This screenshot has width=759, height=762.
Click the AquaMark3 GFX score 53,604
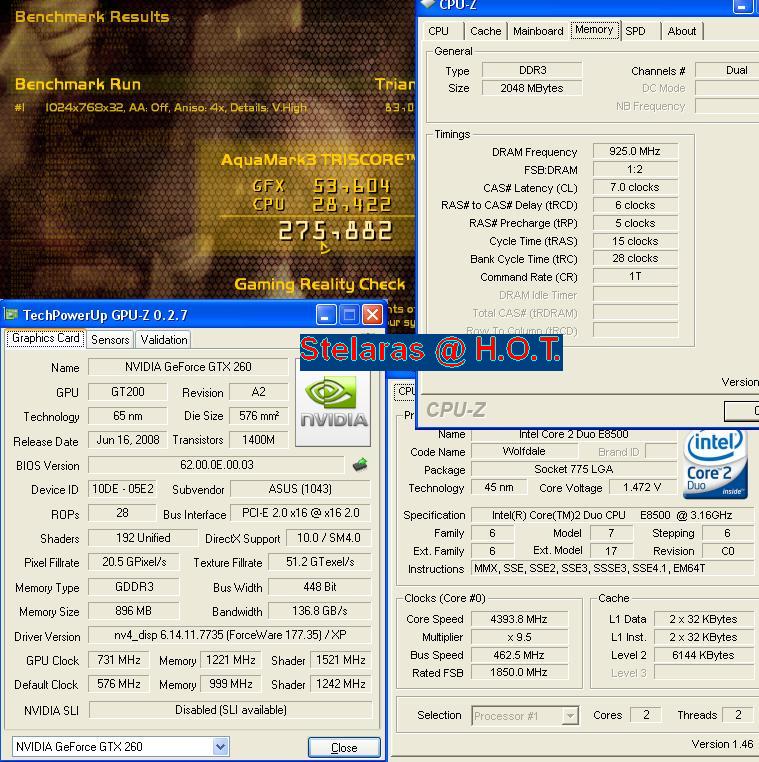351,186
